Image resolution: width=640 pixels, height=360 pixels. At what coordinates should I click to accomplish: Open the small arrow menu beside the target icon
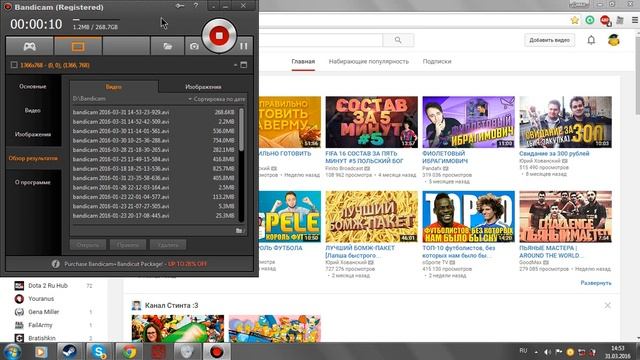tap(236, 65)
